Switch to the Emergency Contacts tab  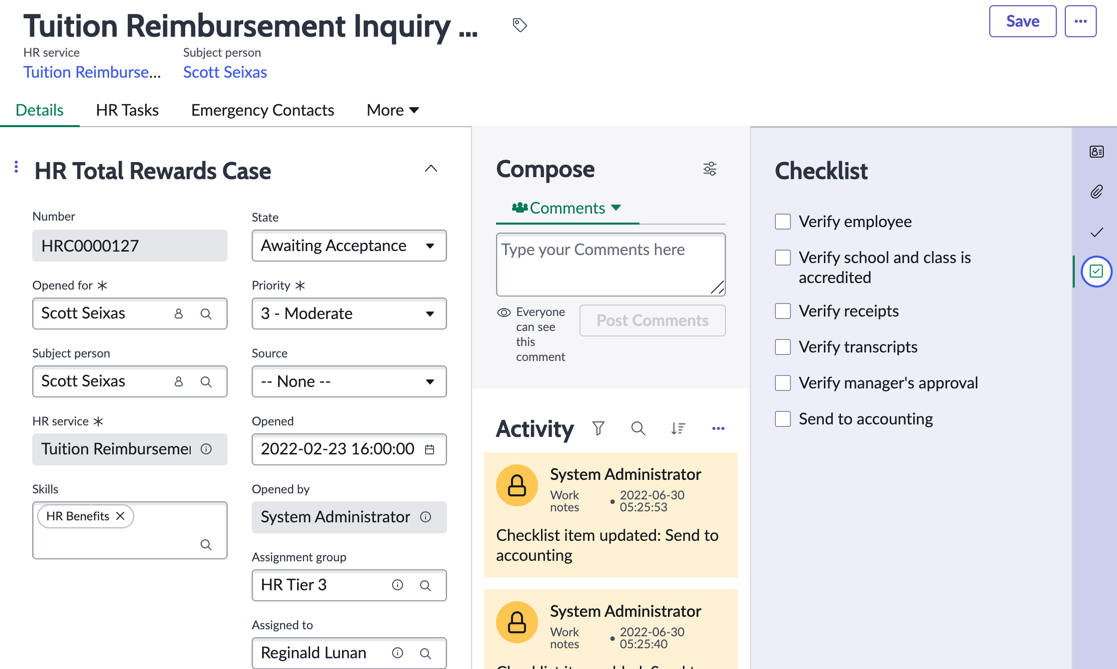click(x=262, y=110)
